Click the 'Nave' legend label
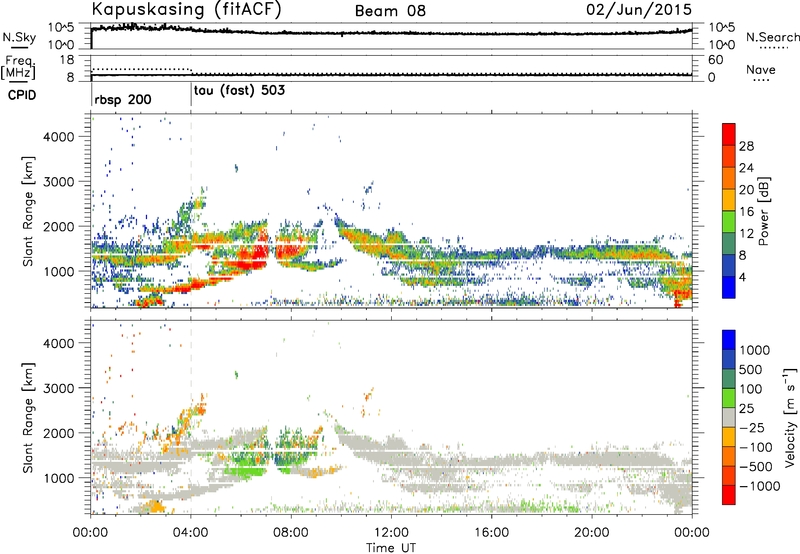Screen dimensions: 800x554 (761, 69)
